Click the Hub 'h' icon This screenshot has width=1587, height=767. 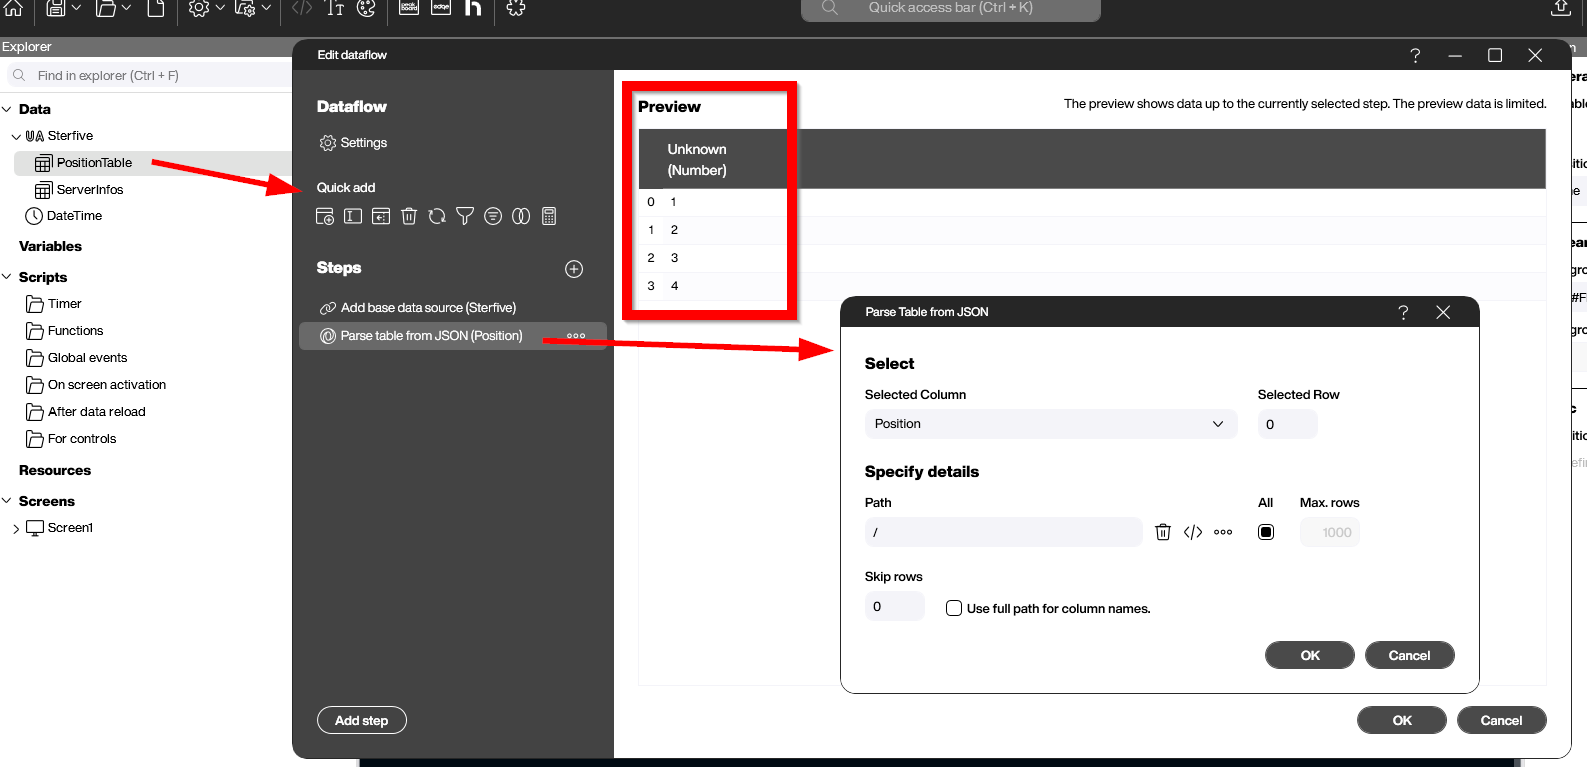pyautogui.click(x=473, y=8)
